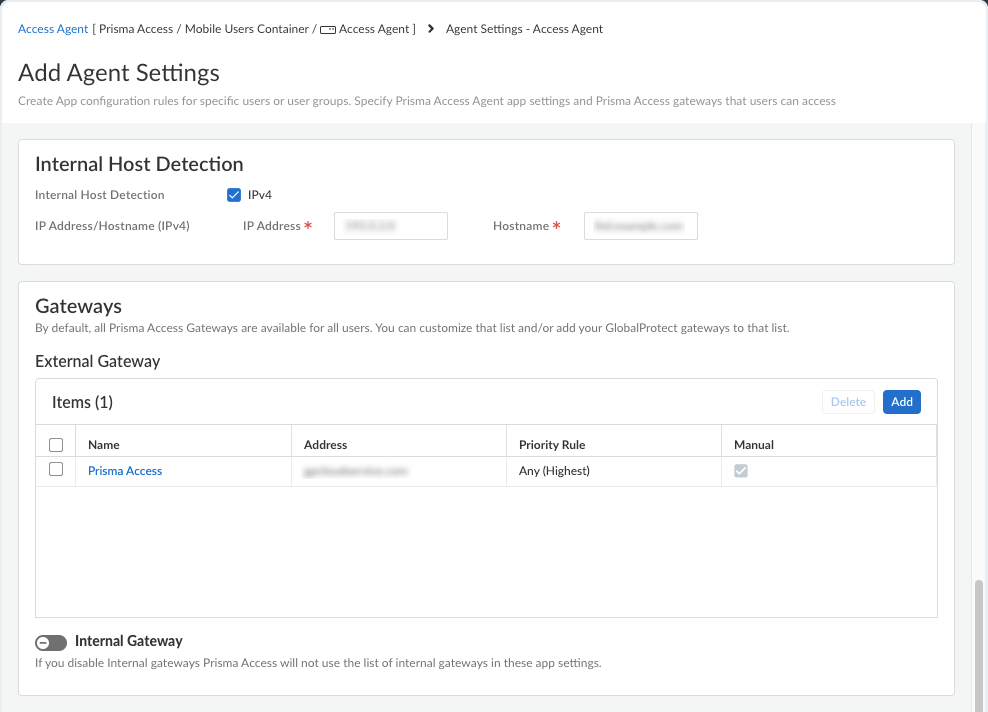Select all gateways with header checkbox
Screen dimensions: 988x712
click(x=56, y=445)
